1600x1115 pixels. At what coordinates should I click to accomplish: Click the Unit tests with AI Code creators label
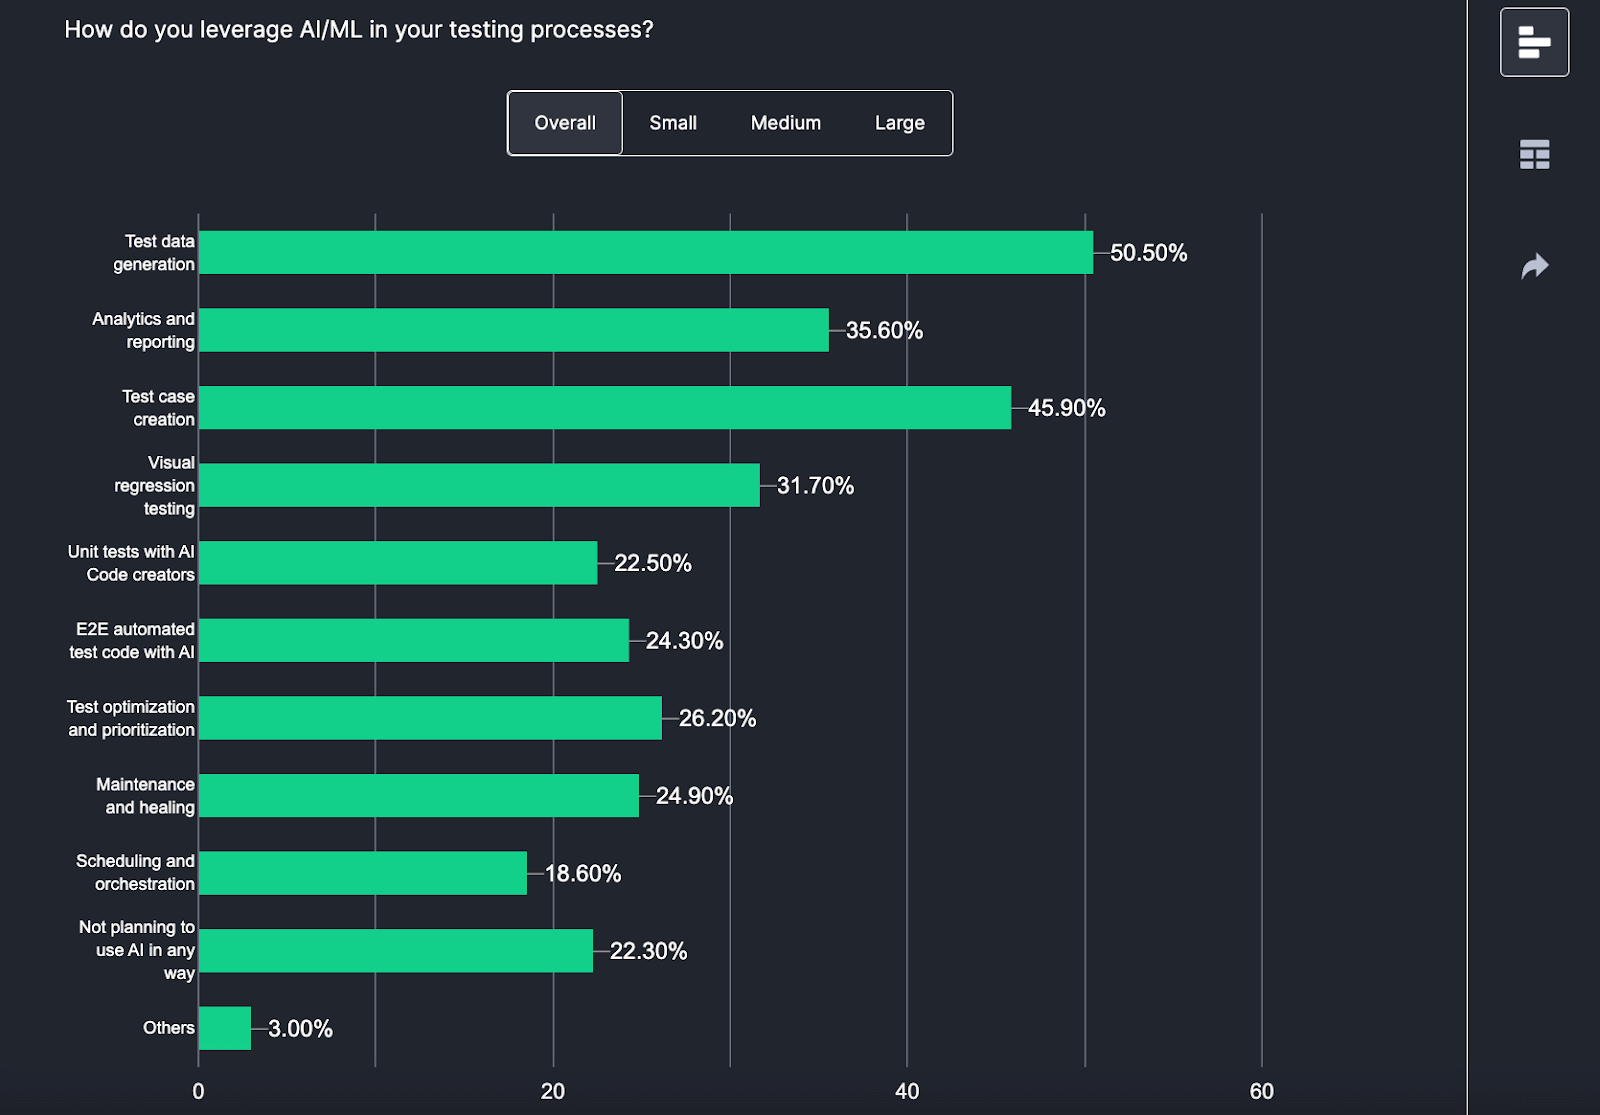[x=130, y=563]
